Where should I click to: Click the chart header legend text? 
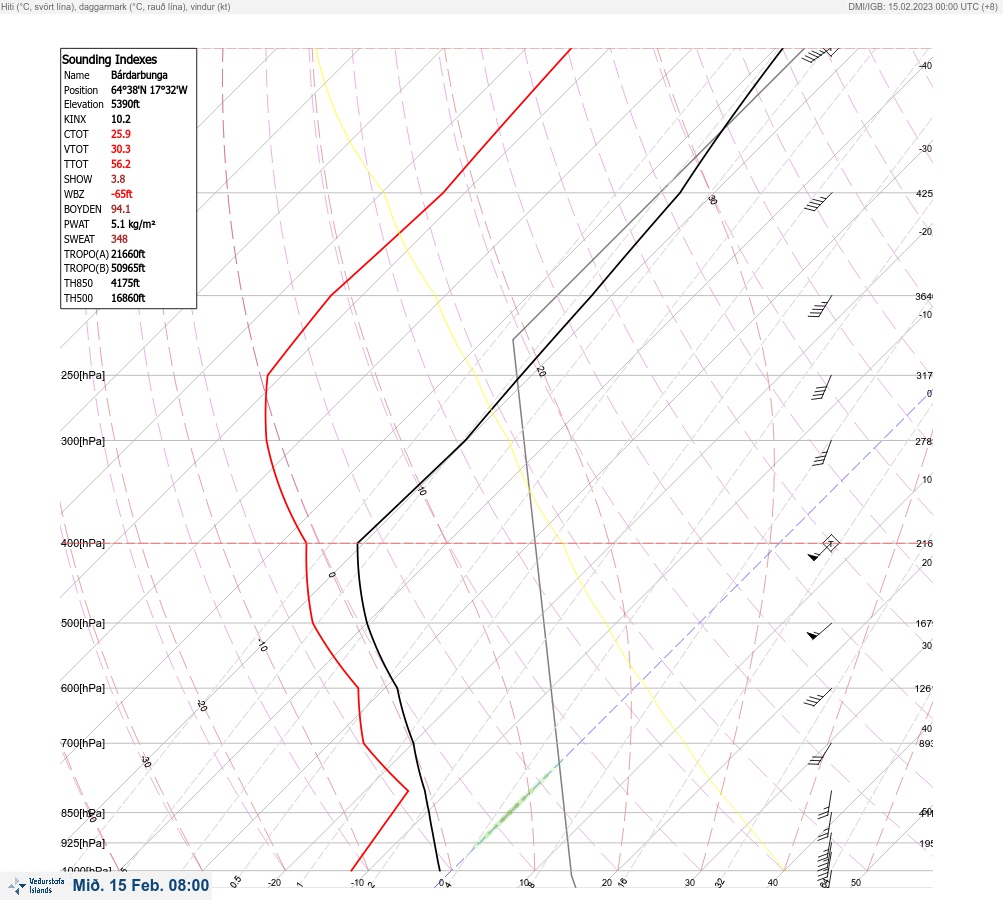pos(116,7)
